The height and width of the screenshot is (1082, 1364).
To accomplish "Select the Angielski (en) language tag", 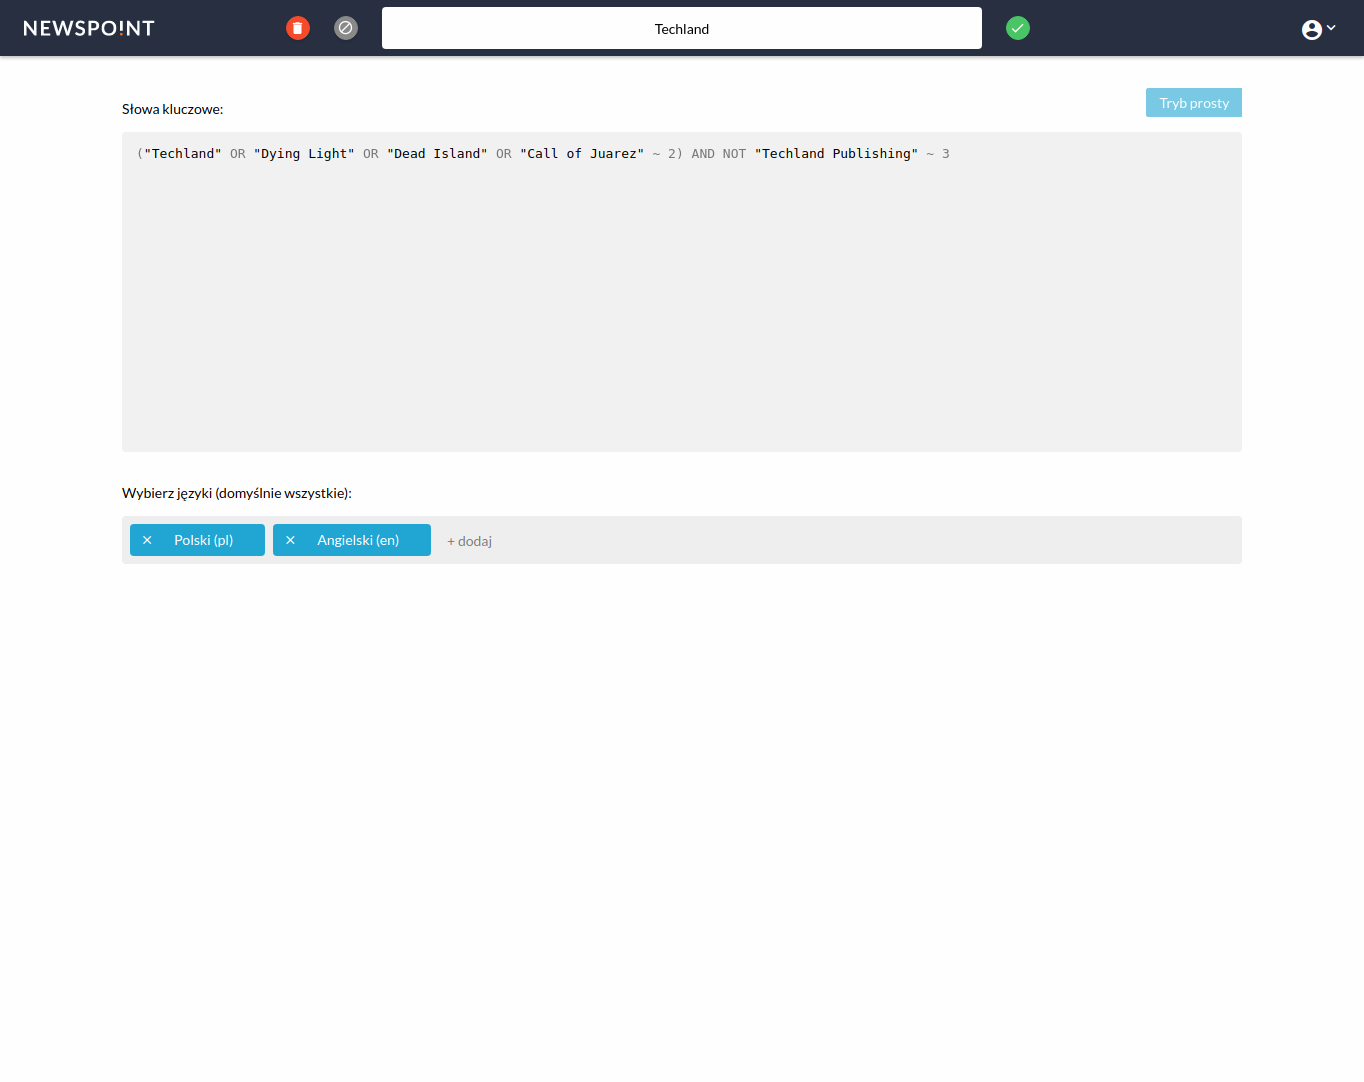I will [x=358, y=540].
